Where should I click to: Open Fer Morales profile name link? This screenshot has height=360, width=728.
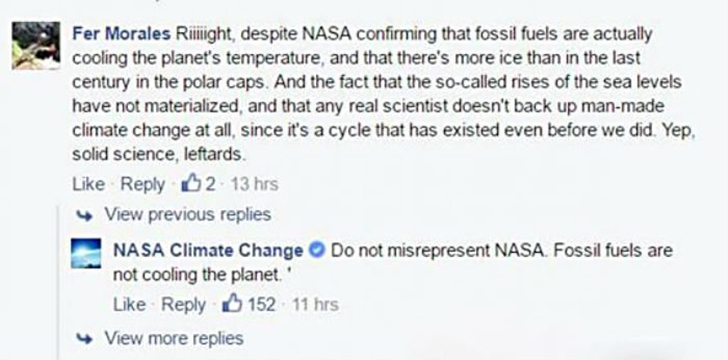(121, 34)
